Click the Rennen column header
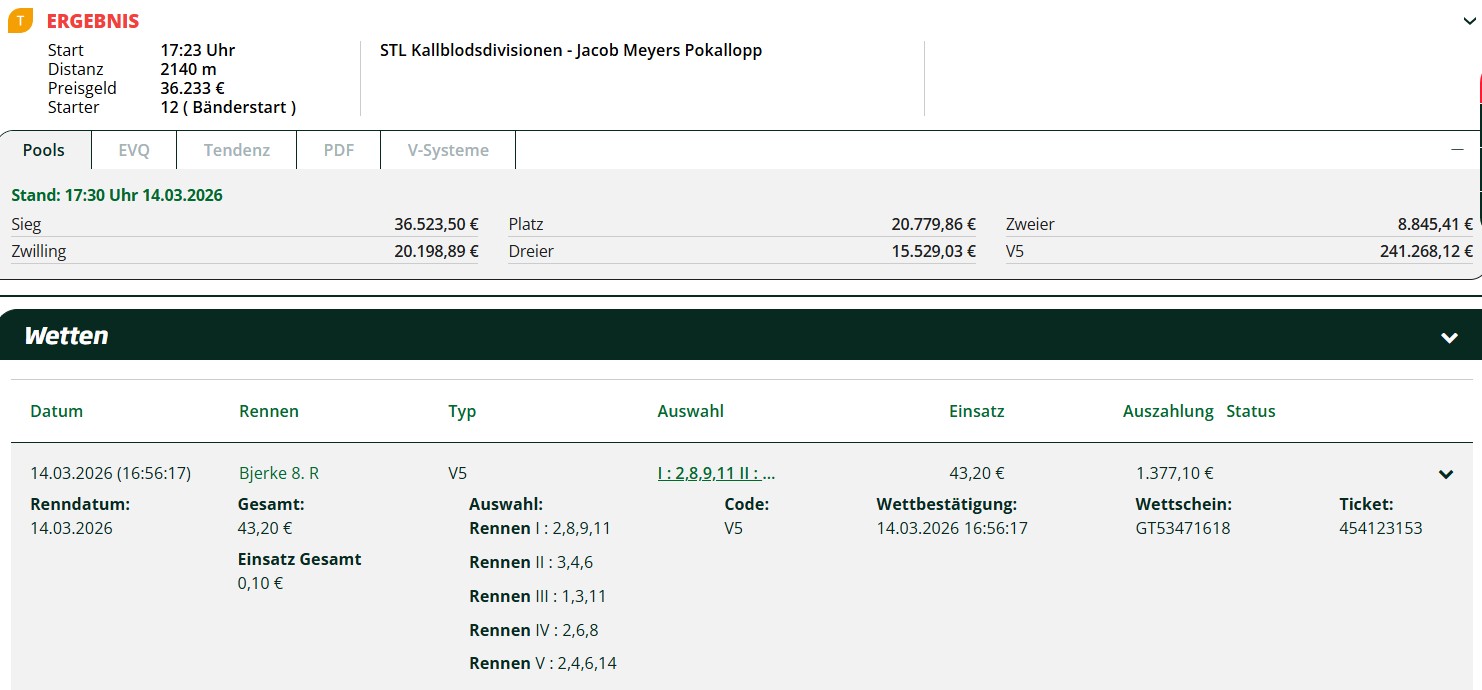The width and height of the screenshot is (1482, 690). pos(269,411)
